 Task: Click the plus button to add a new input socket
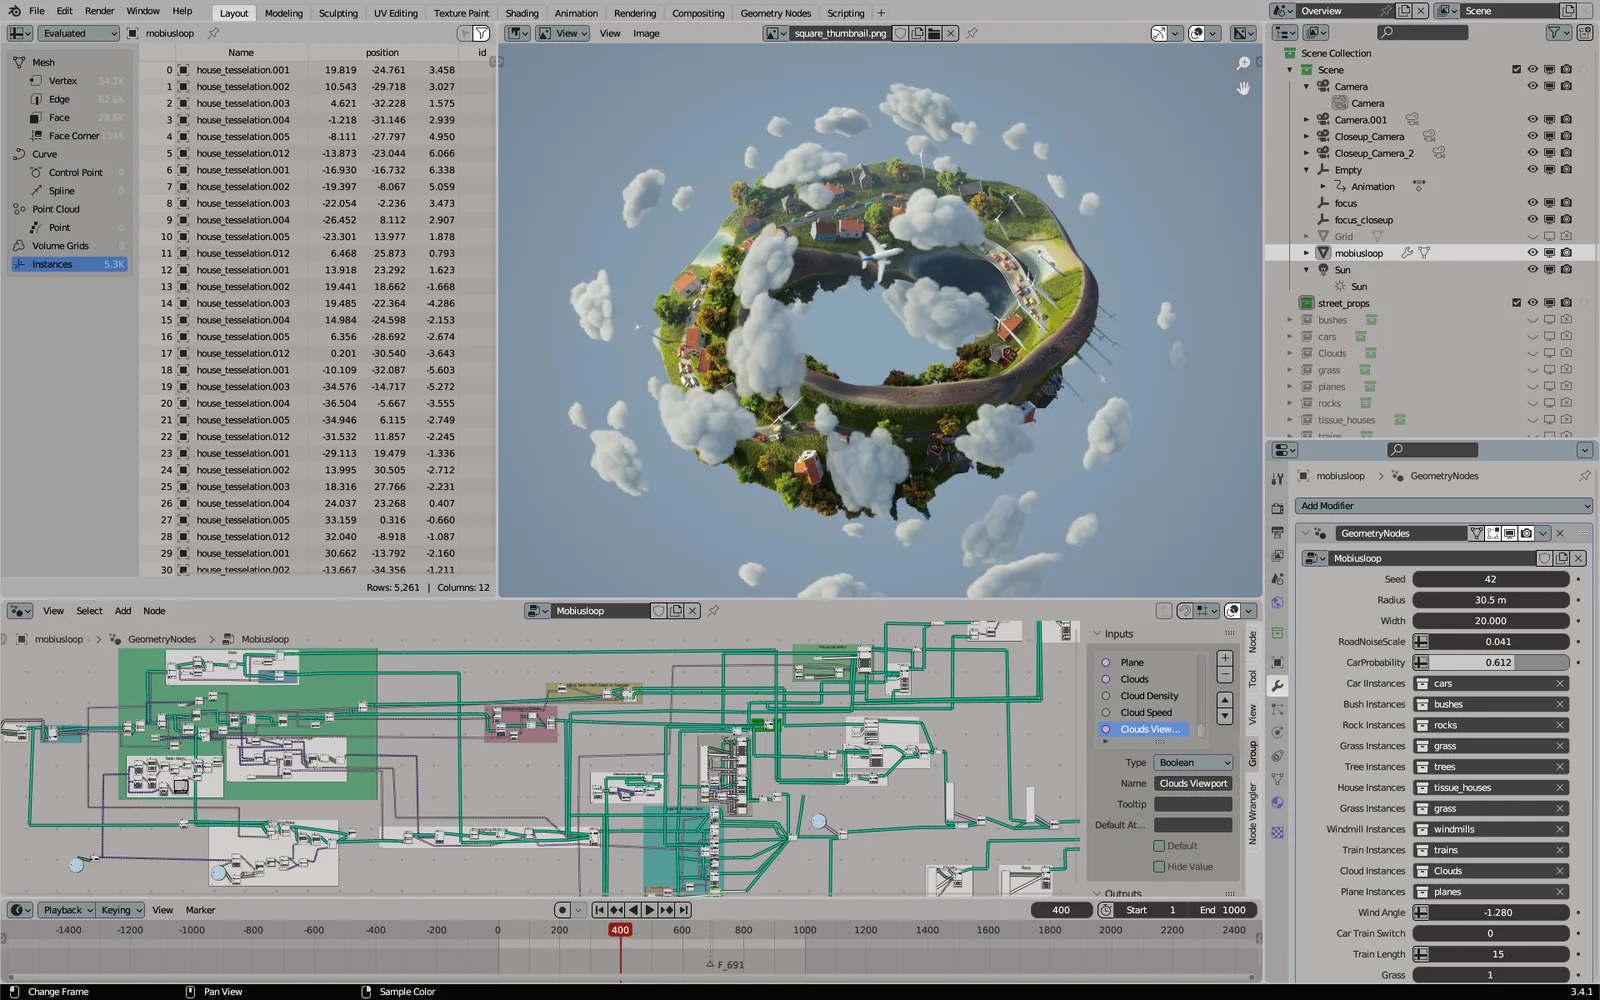click(x=1224, y=658)
